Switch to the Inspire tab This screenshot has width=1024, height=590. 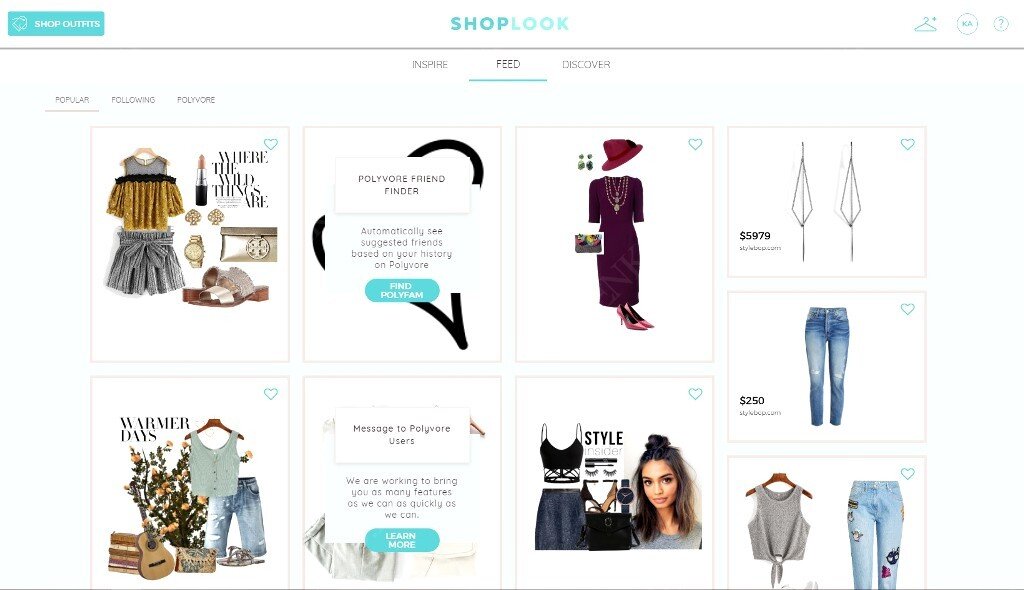click(x=430, y=64)
